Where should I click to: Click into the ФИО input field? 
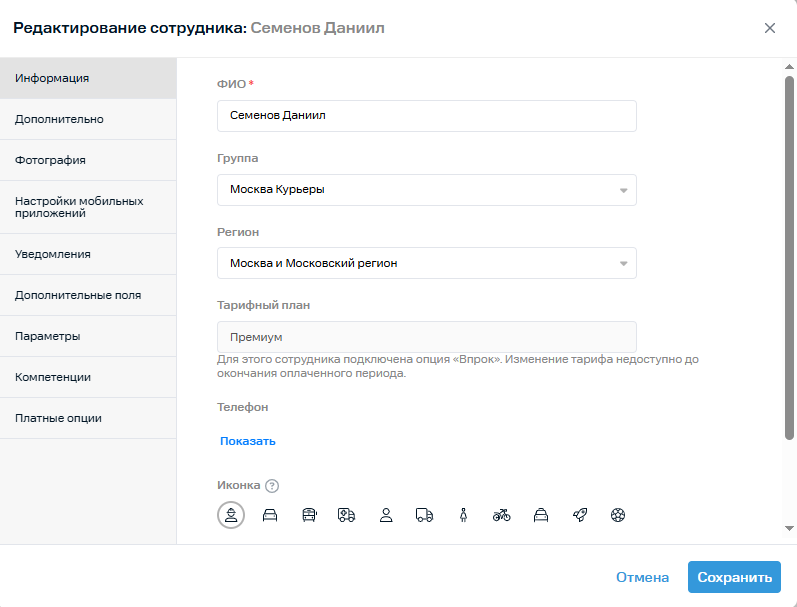pos(426,116)
